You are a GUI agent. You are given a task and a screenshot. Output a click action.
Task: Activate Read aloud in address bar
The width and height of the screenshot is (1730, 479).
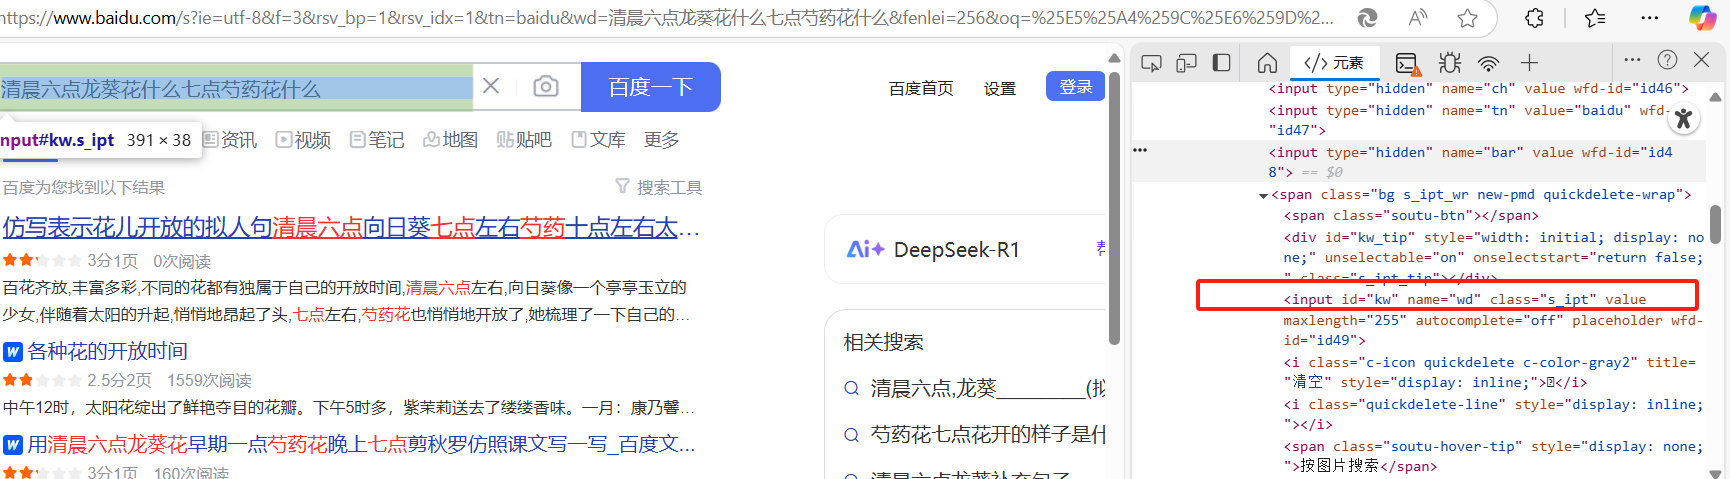click(1418, 18)
